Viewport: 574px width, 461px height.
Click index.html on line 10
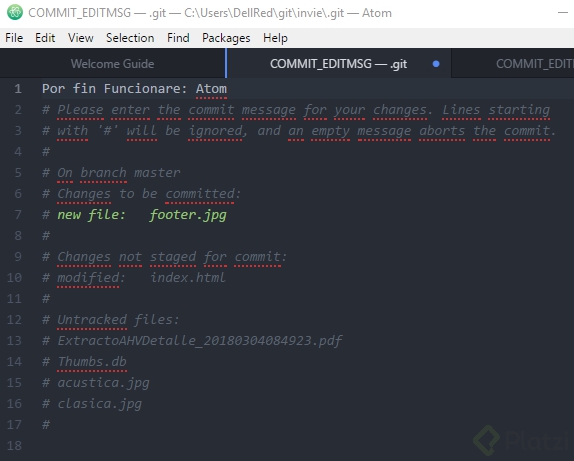[x=188, y=278]
